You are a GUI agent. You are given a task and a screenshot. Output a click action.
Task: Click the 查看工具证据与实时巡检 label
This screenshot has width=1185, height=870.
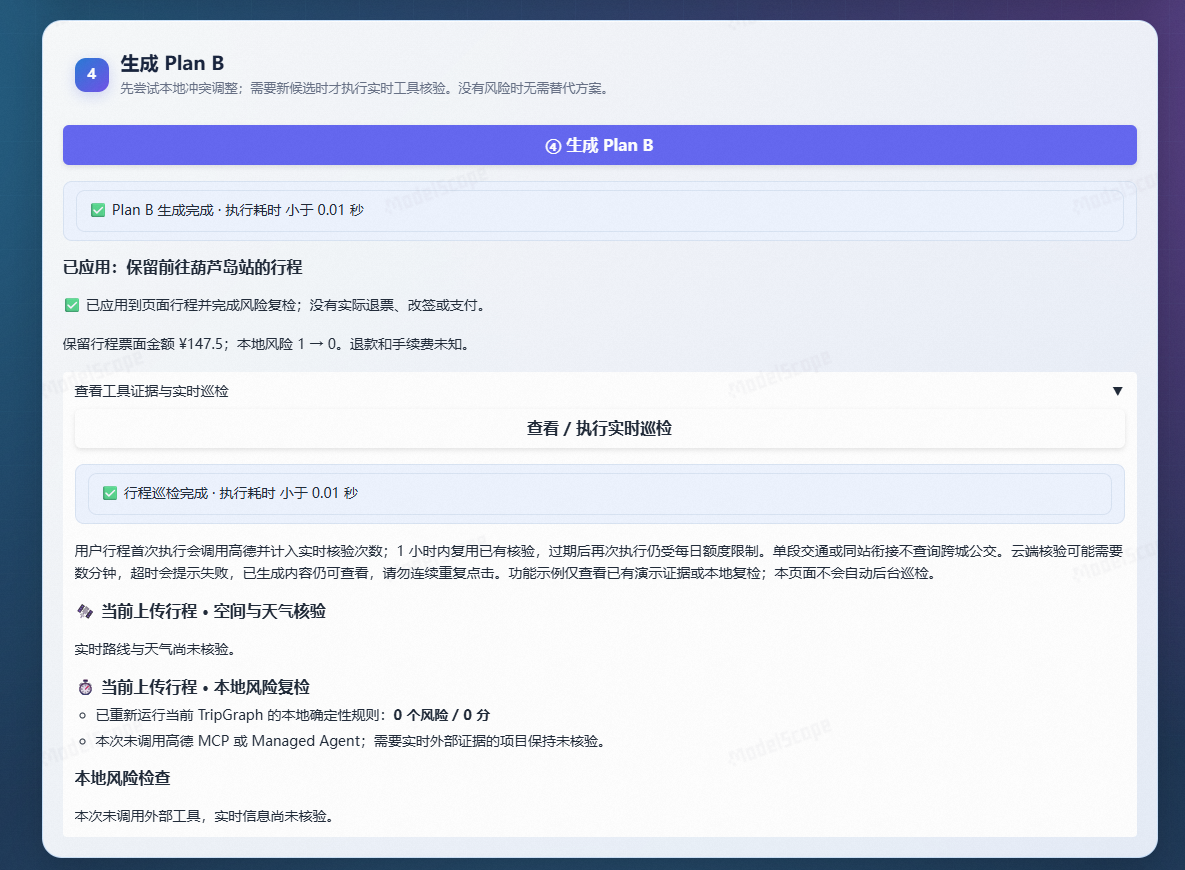151,391
